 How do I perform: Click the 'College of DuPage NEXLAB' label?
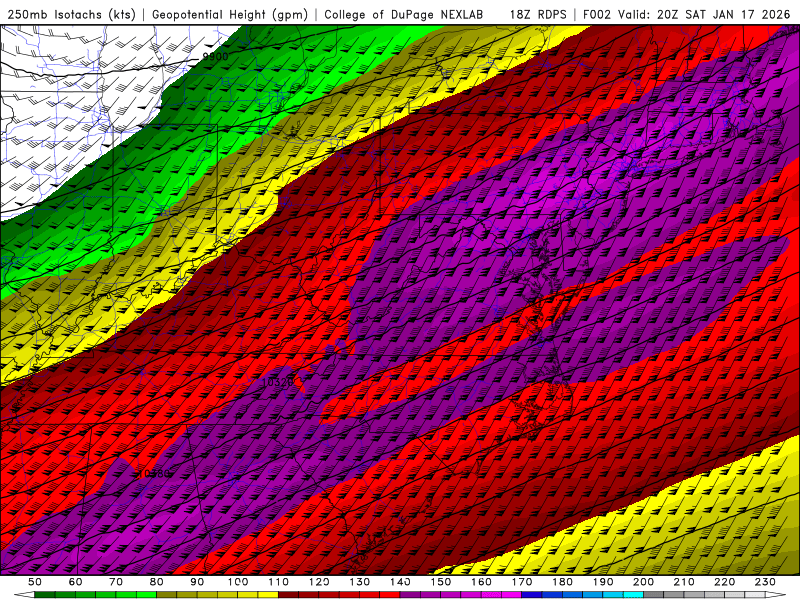403,15
